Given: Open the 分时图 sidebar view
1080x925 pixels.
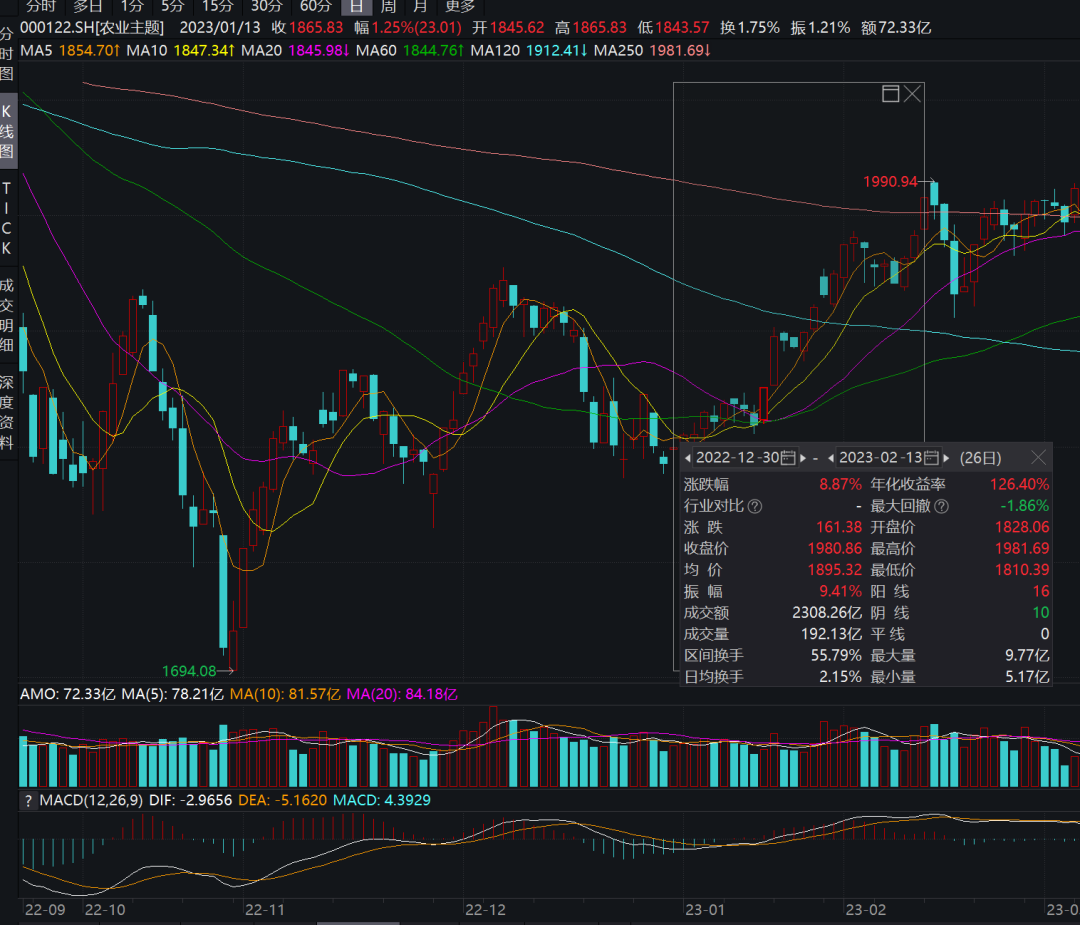Looking at the screenshot, I should point(7,54).
